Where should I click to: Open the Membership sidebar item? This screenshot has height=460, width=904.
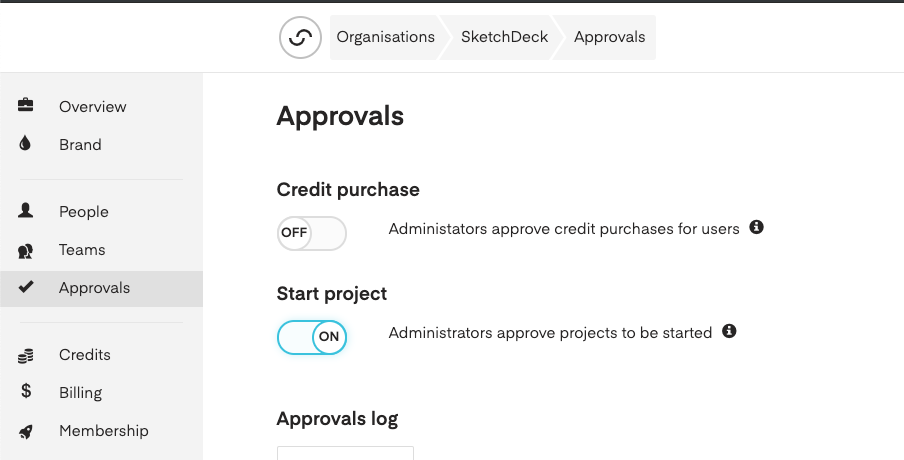[x=101, y=431]
